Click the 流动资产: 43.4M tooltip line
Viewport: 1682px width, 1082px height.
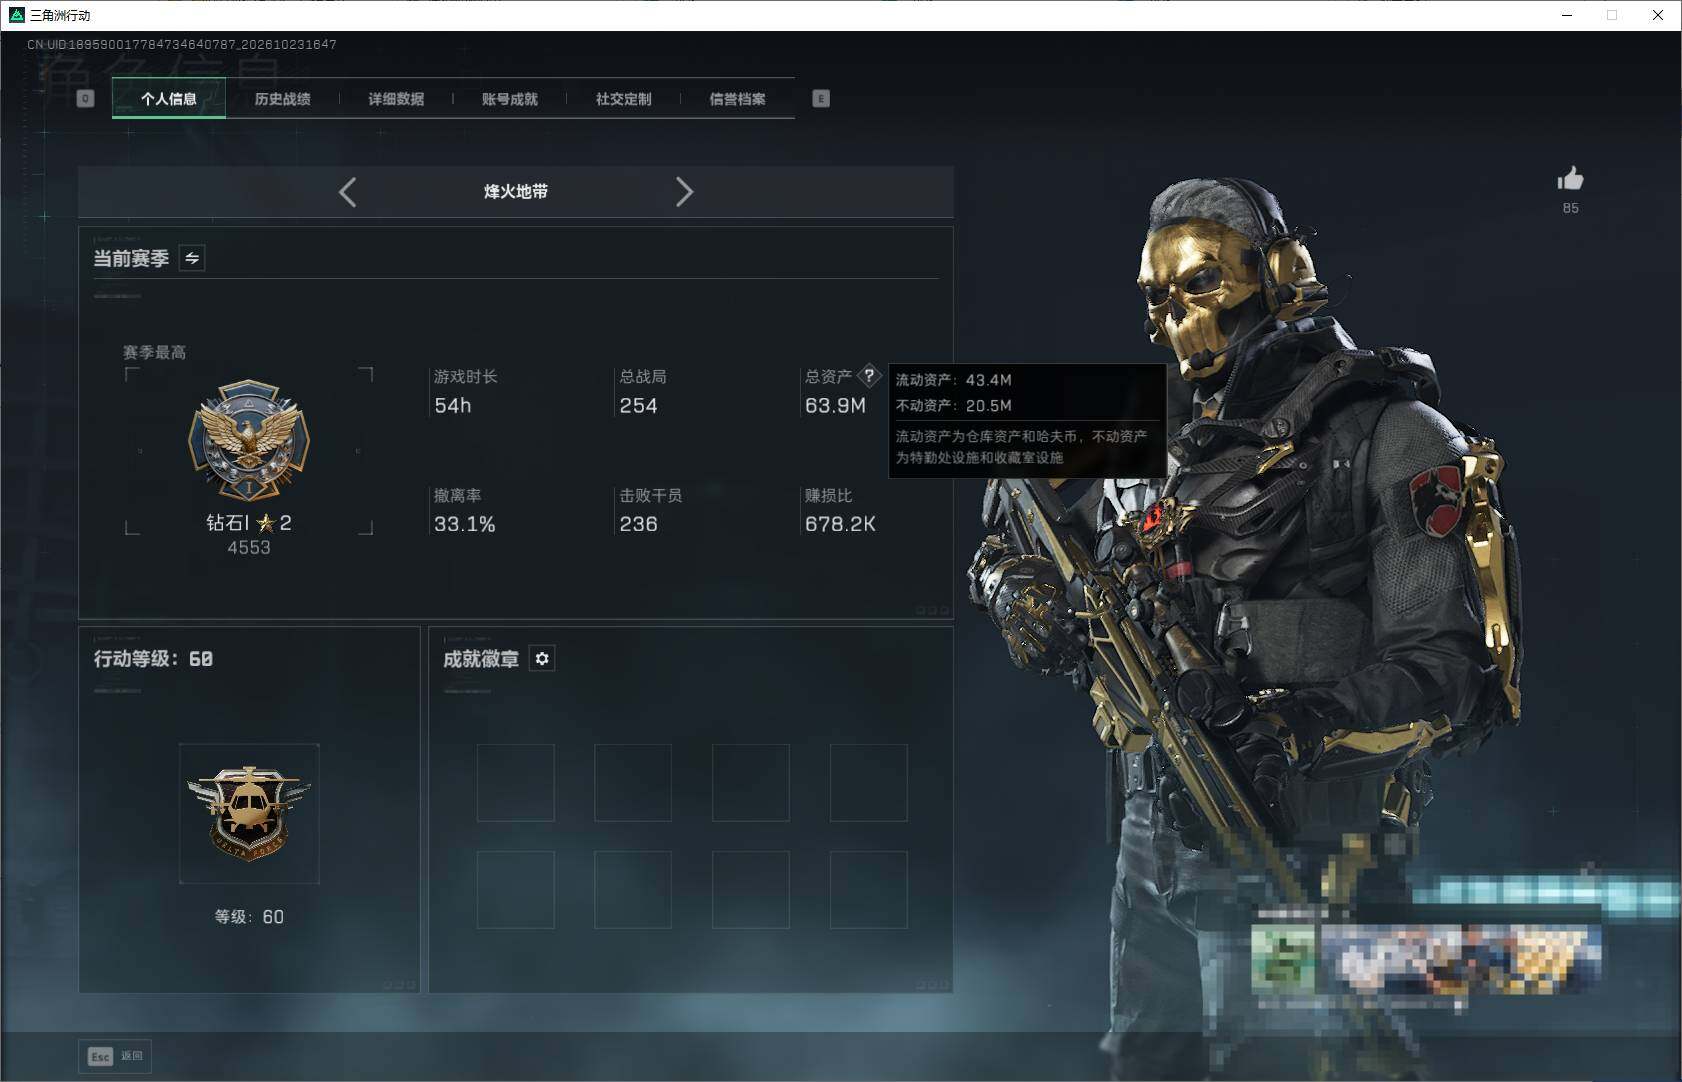coord(954,380)
